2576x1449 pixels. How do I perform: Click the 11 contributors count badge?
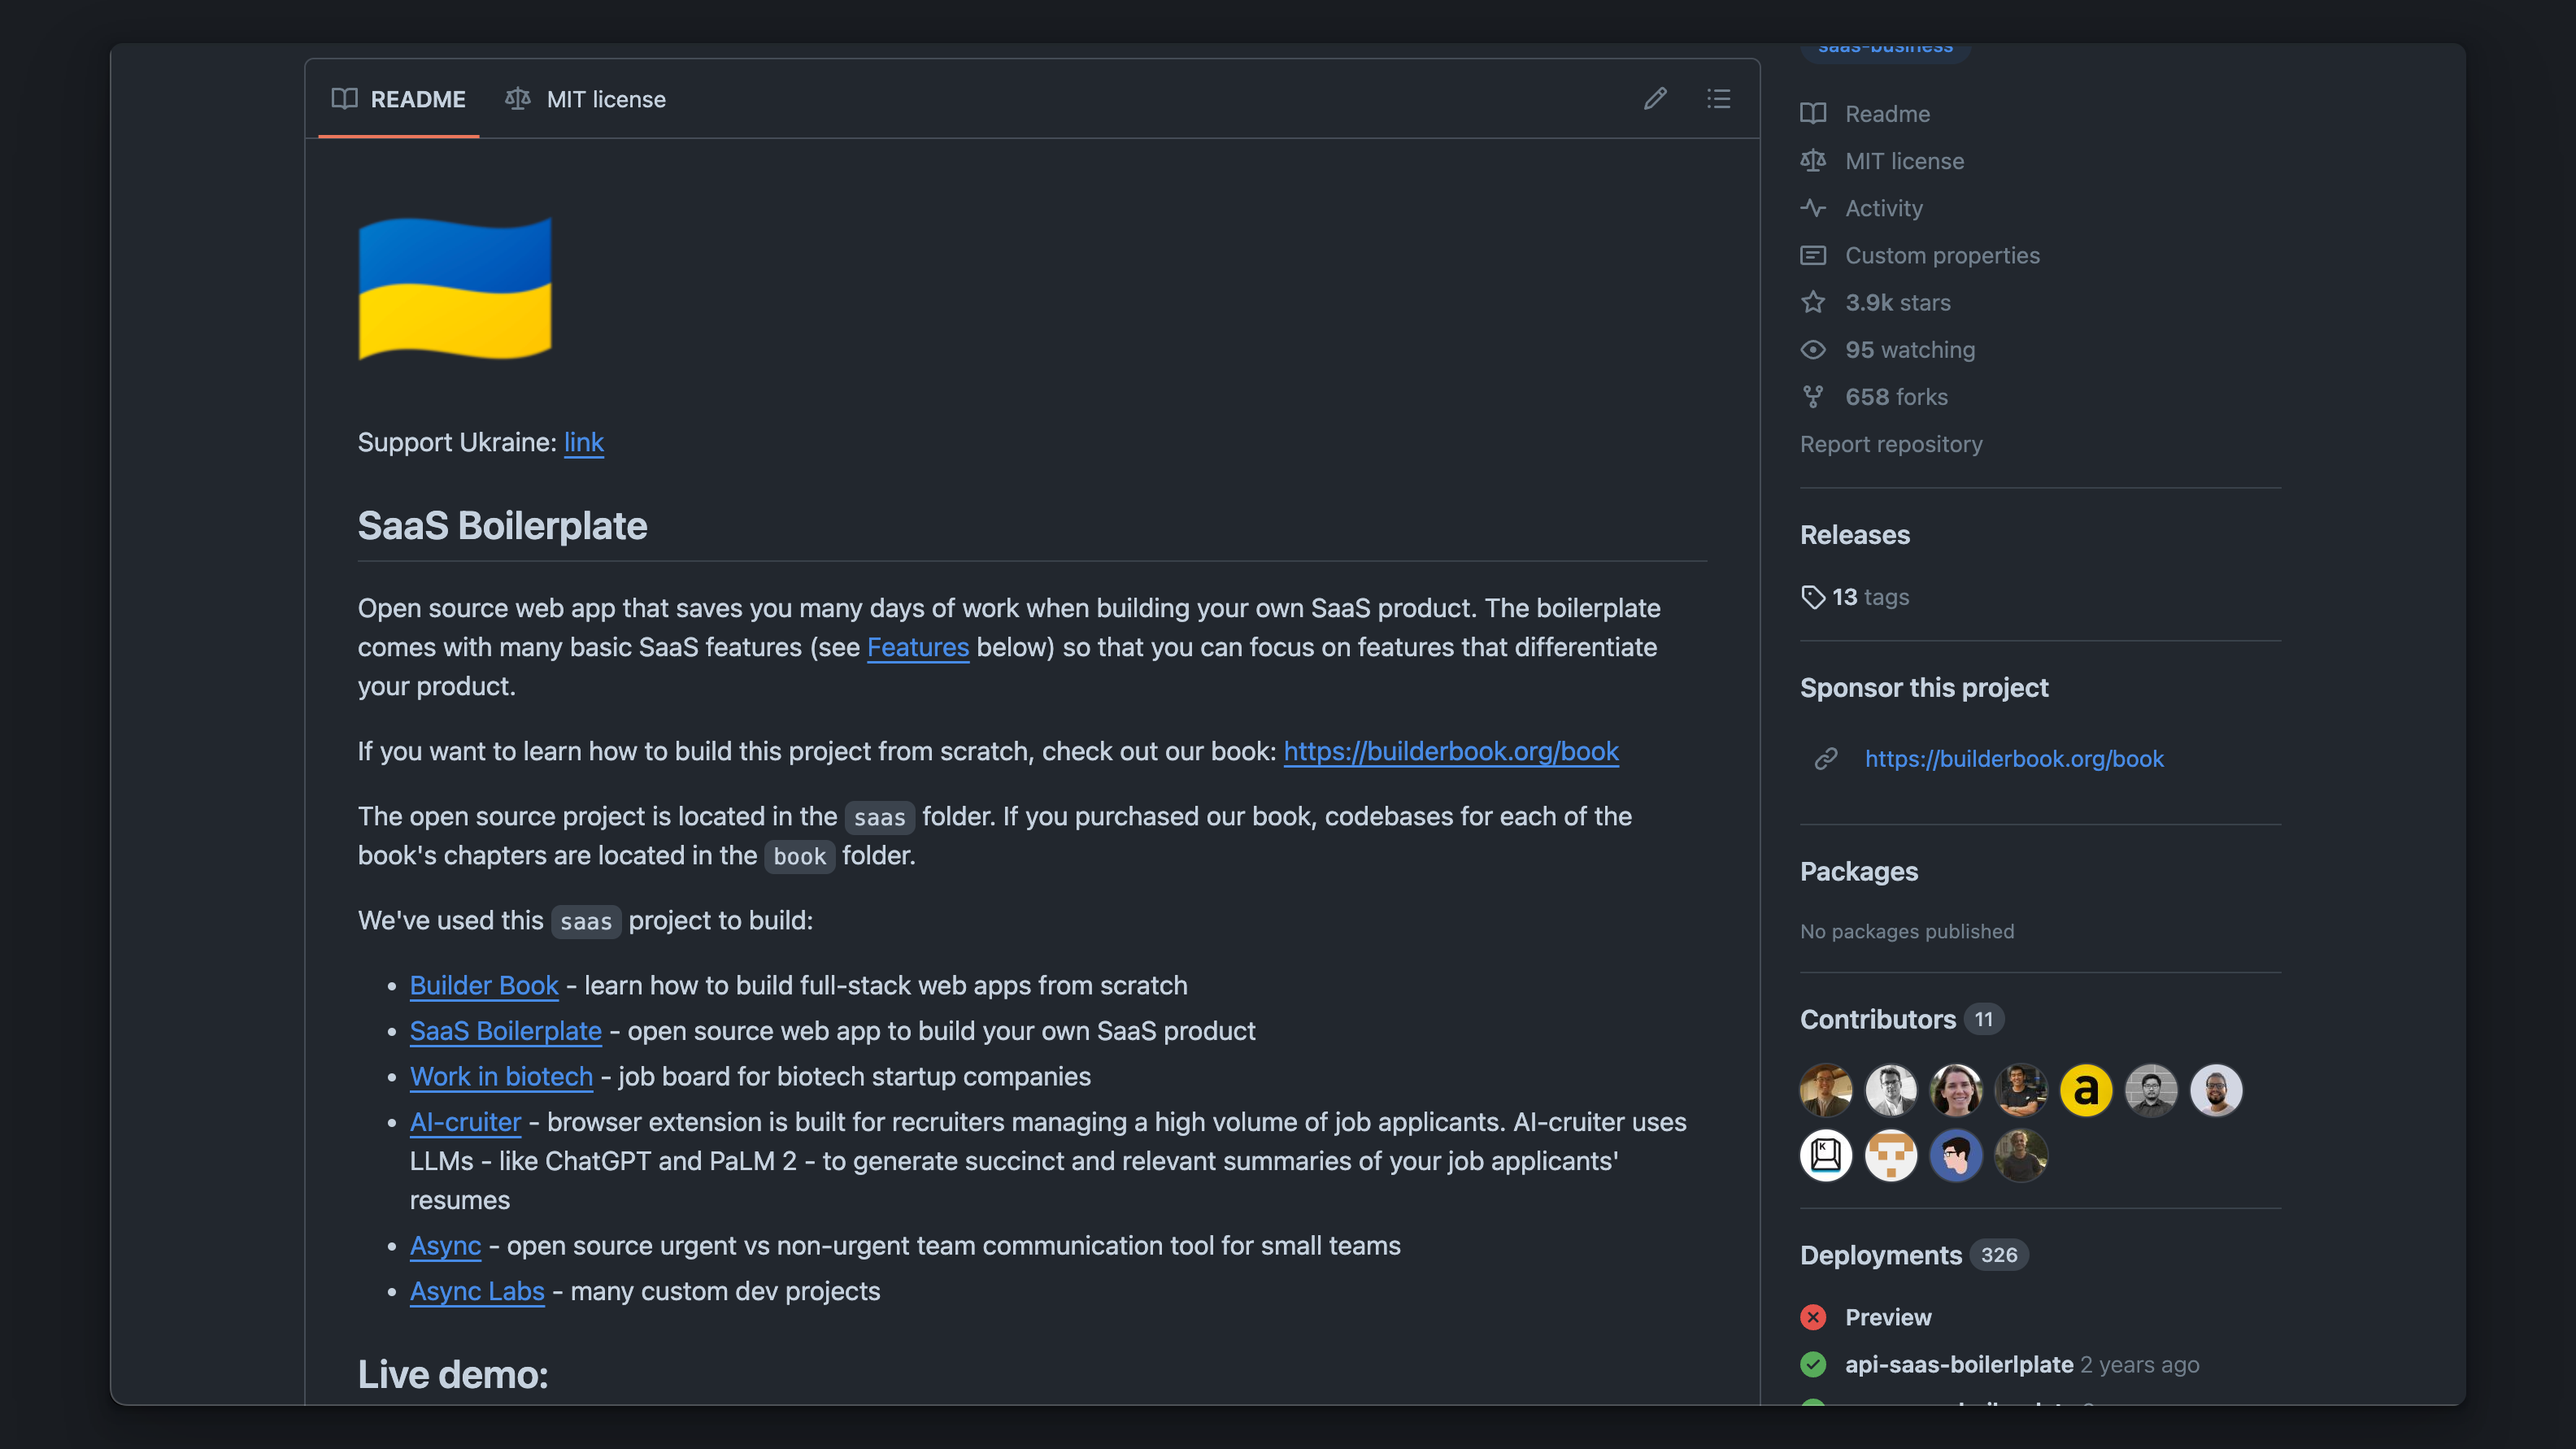(1984, 1019)
